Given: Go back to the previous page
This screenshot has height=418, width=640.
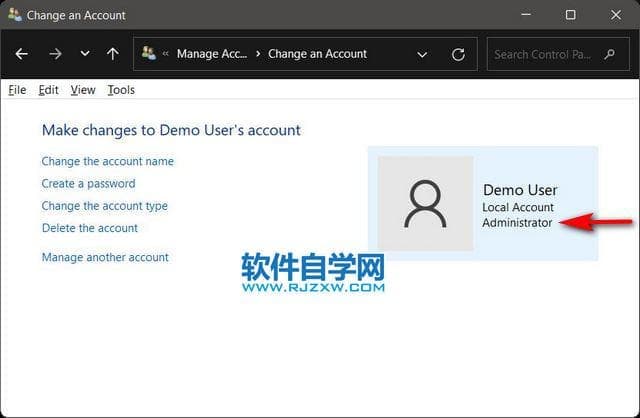Looking at the screenshot, I should [21, 54].
